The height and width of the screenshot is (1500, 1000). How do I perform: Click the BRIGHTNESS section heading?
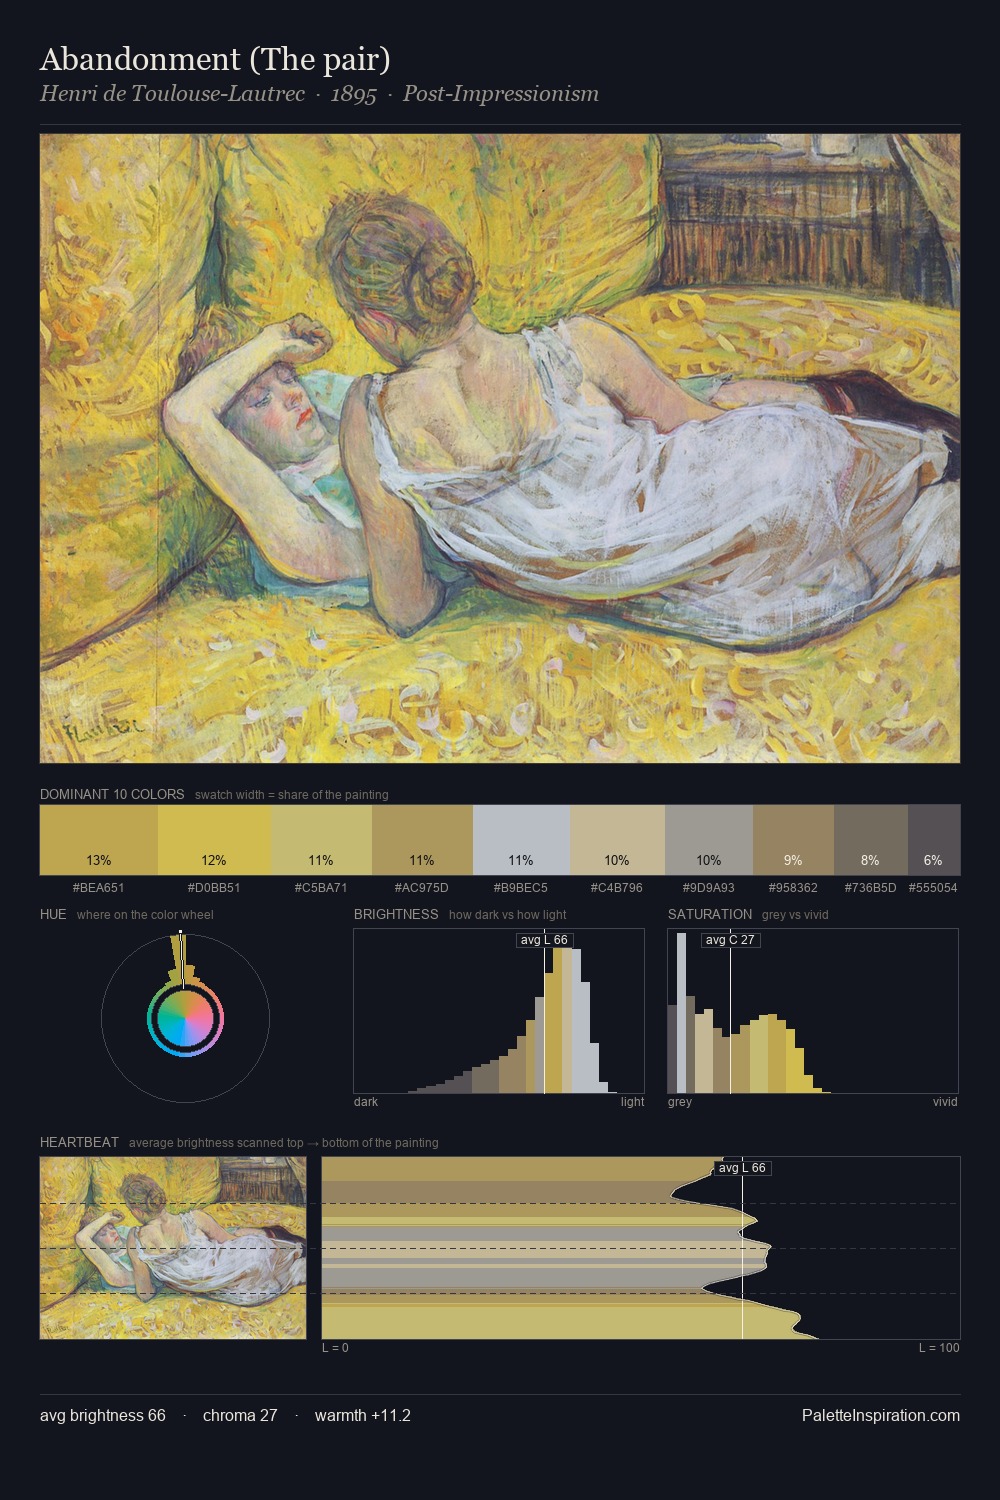click(x=396, y=914)
